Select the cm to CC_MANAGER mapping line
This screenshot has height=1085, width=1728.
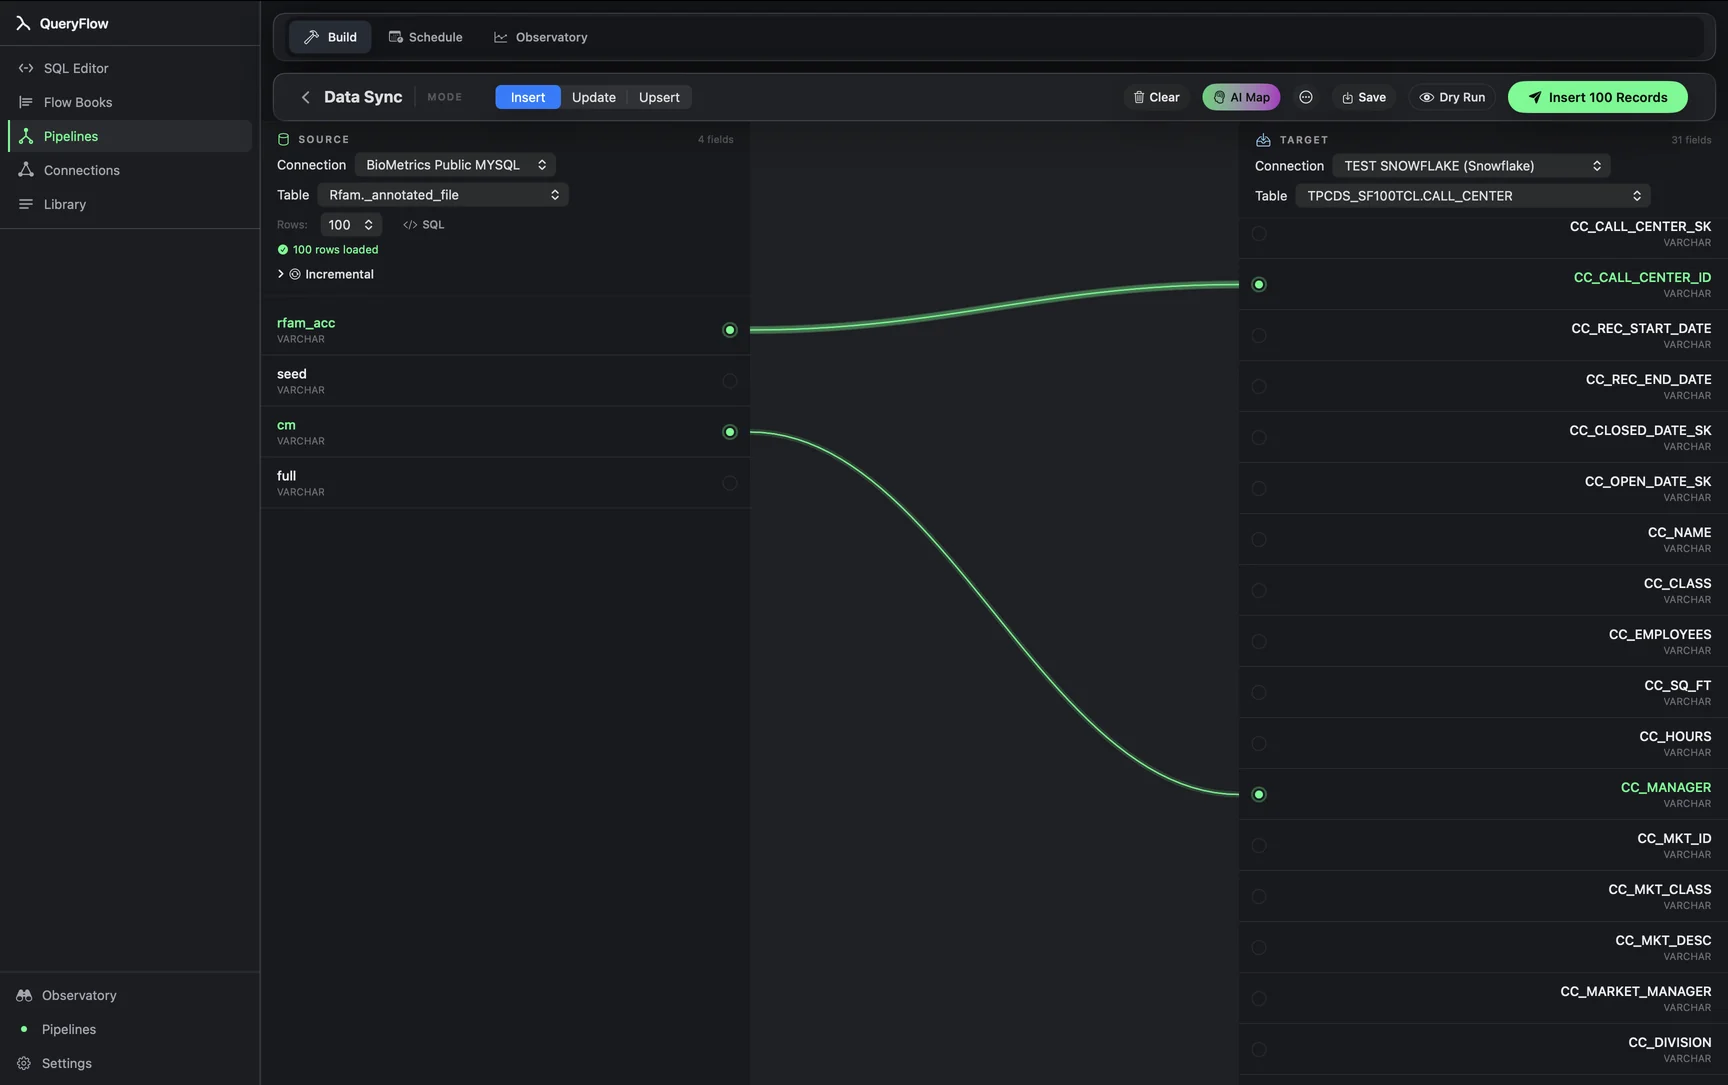click(x=995, y=612)
